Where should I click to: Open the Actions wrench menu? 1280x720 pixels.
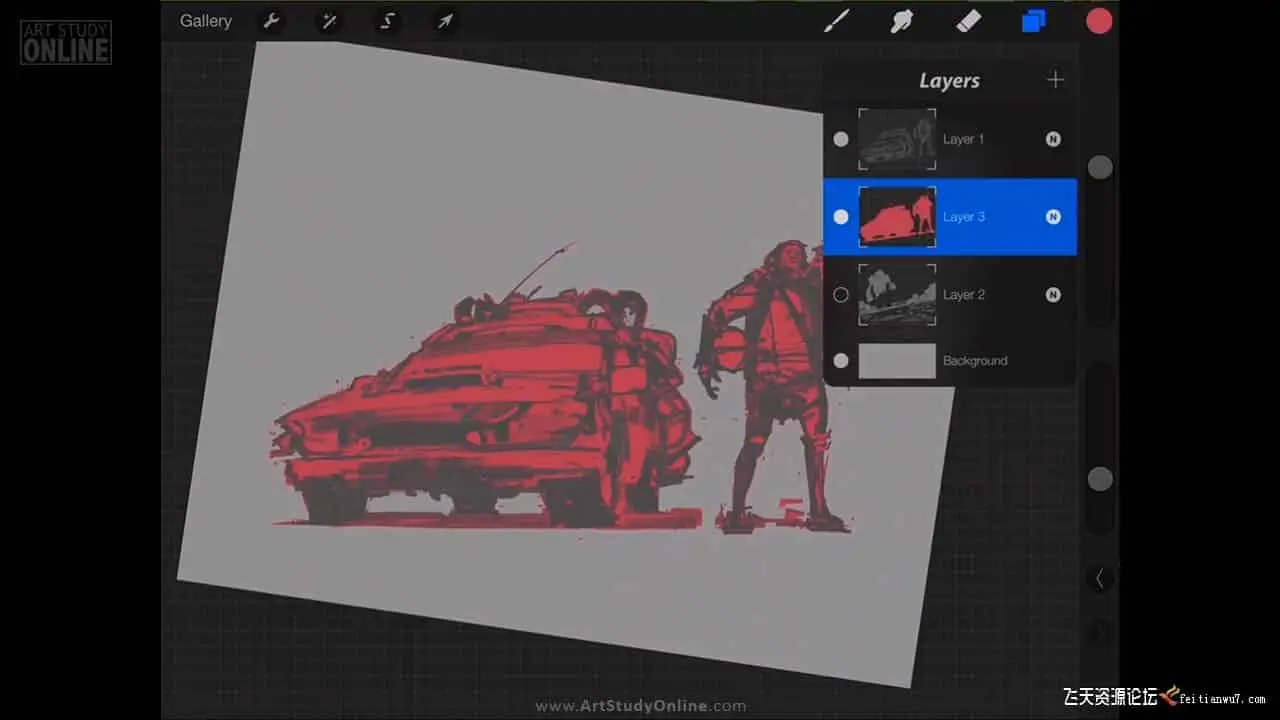[270, 21]
